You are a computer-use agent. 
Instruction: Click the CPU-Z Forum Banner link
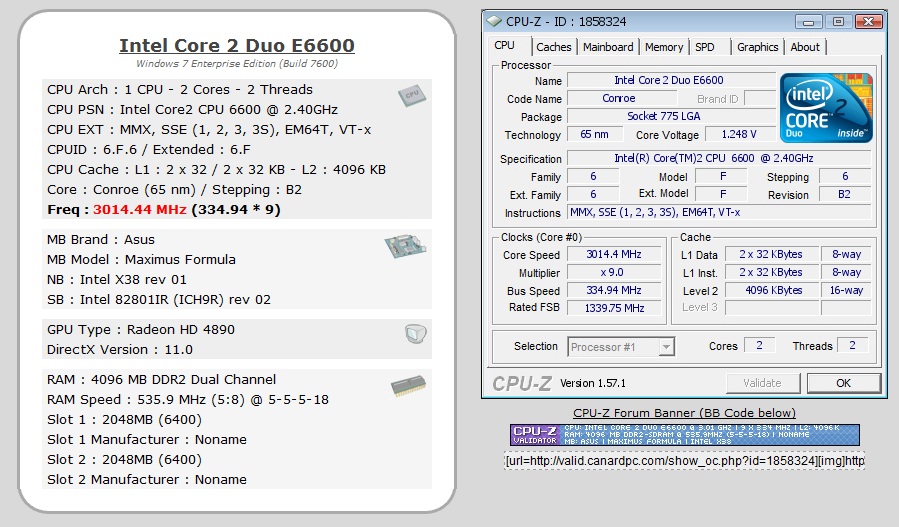pyautogui.click(x=684, y=413)
